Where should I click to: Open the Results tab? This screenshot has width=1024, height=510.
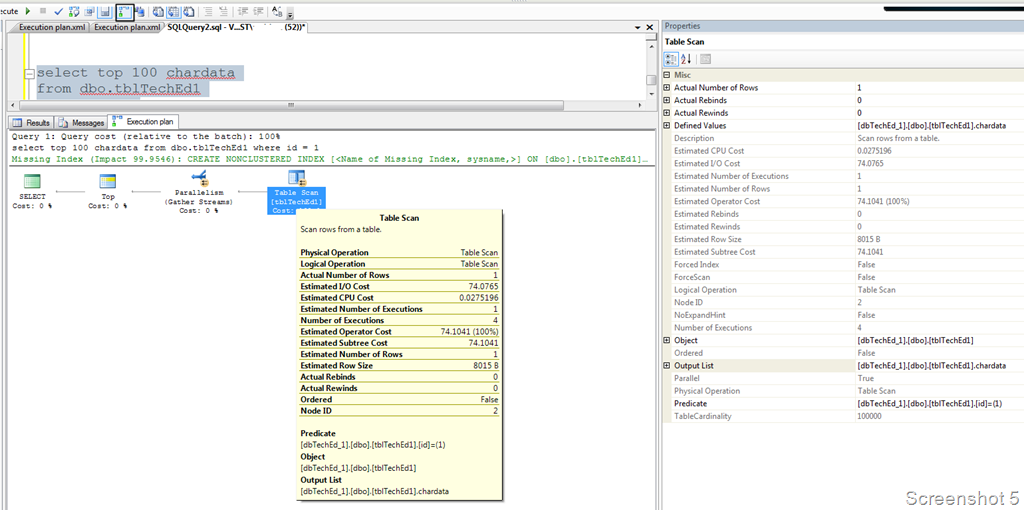click(x=32, y=122)
